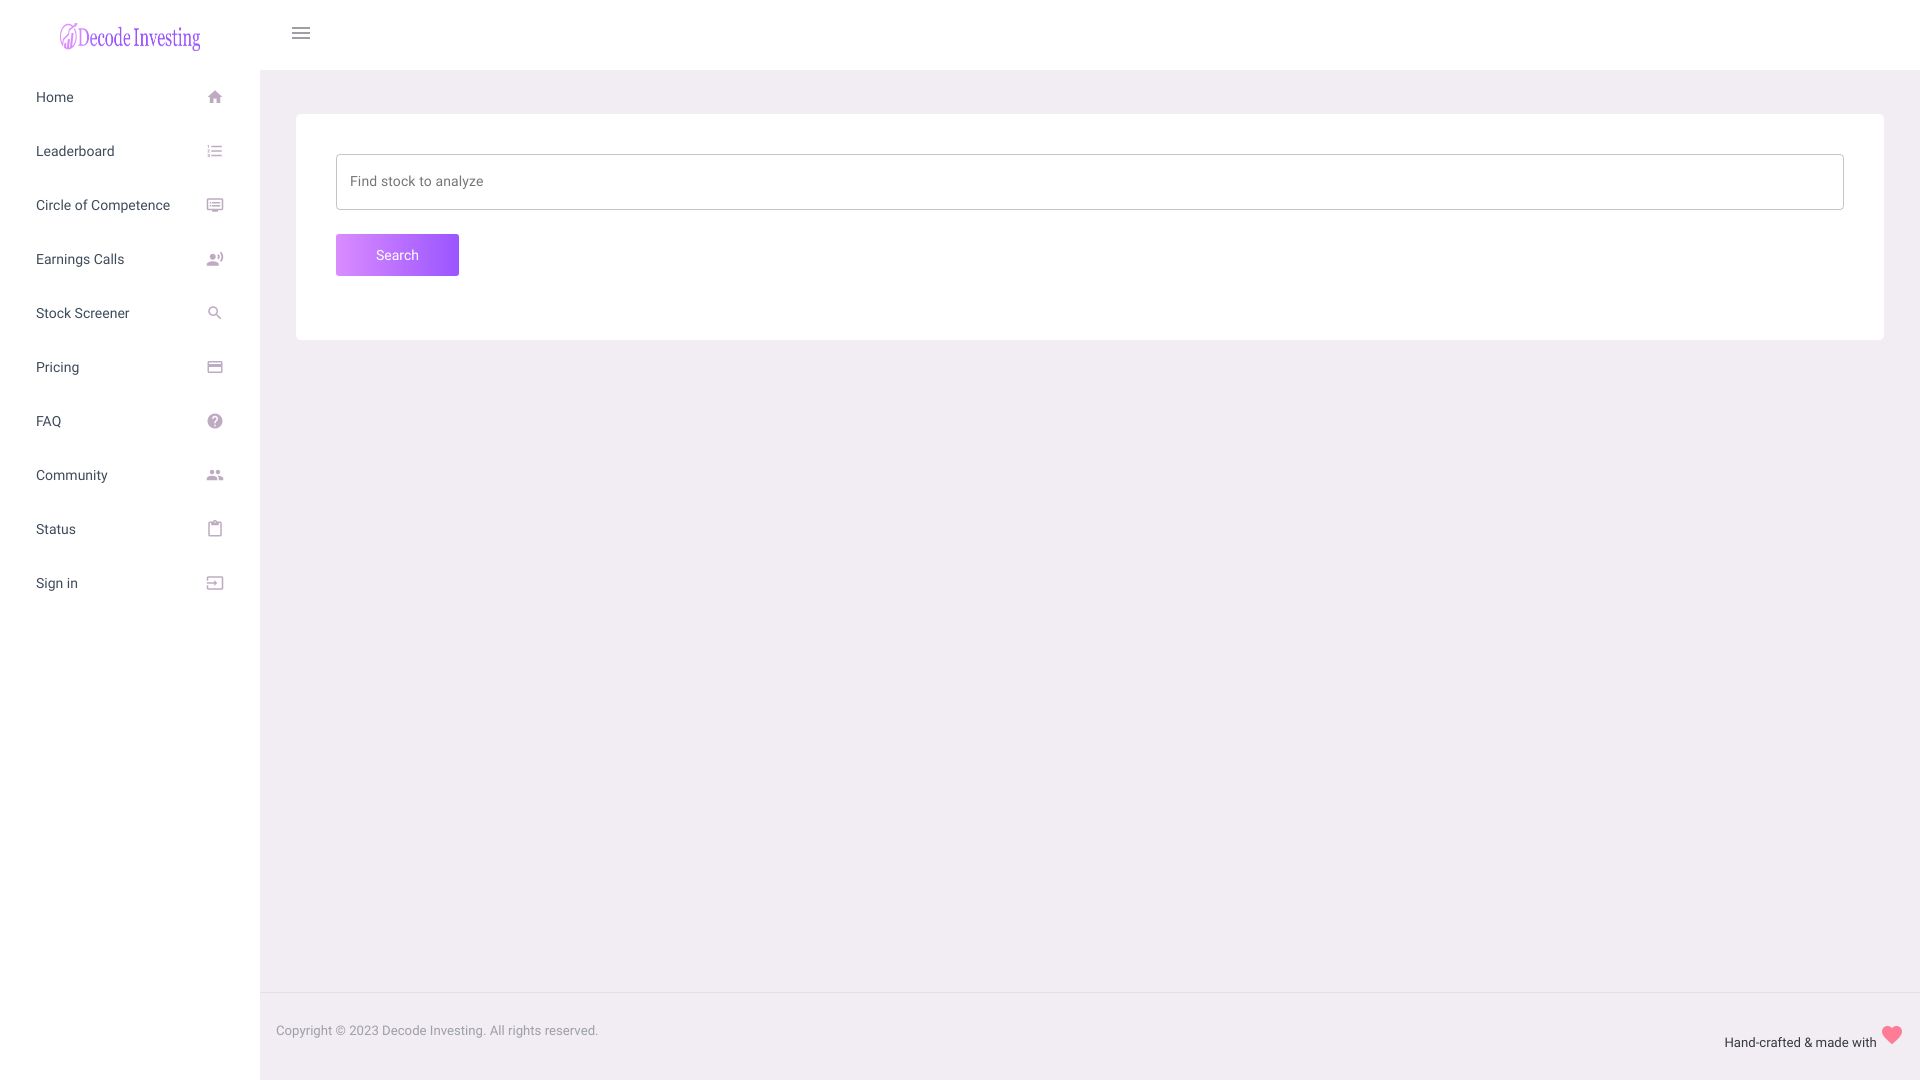Click the home icon in sidebar
The image size is (1920, 1080).
pos(215,97)
